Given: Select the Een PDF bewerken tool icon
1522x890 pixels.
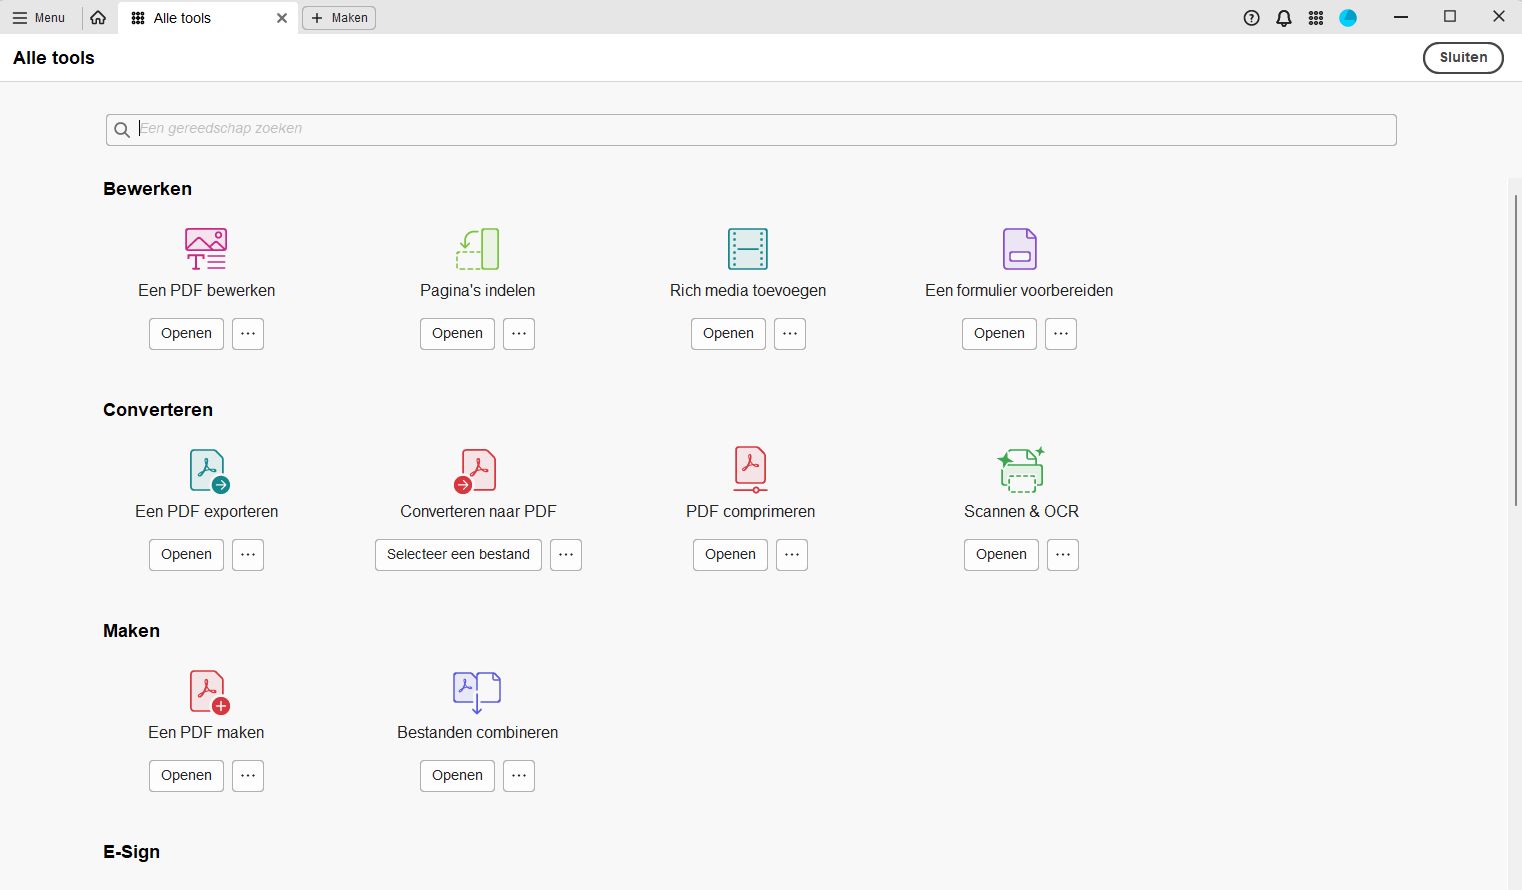Looking at the screenshot, I should [206, 248].
